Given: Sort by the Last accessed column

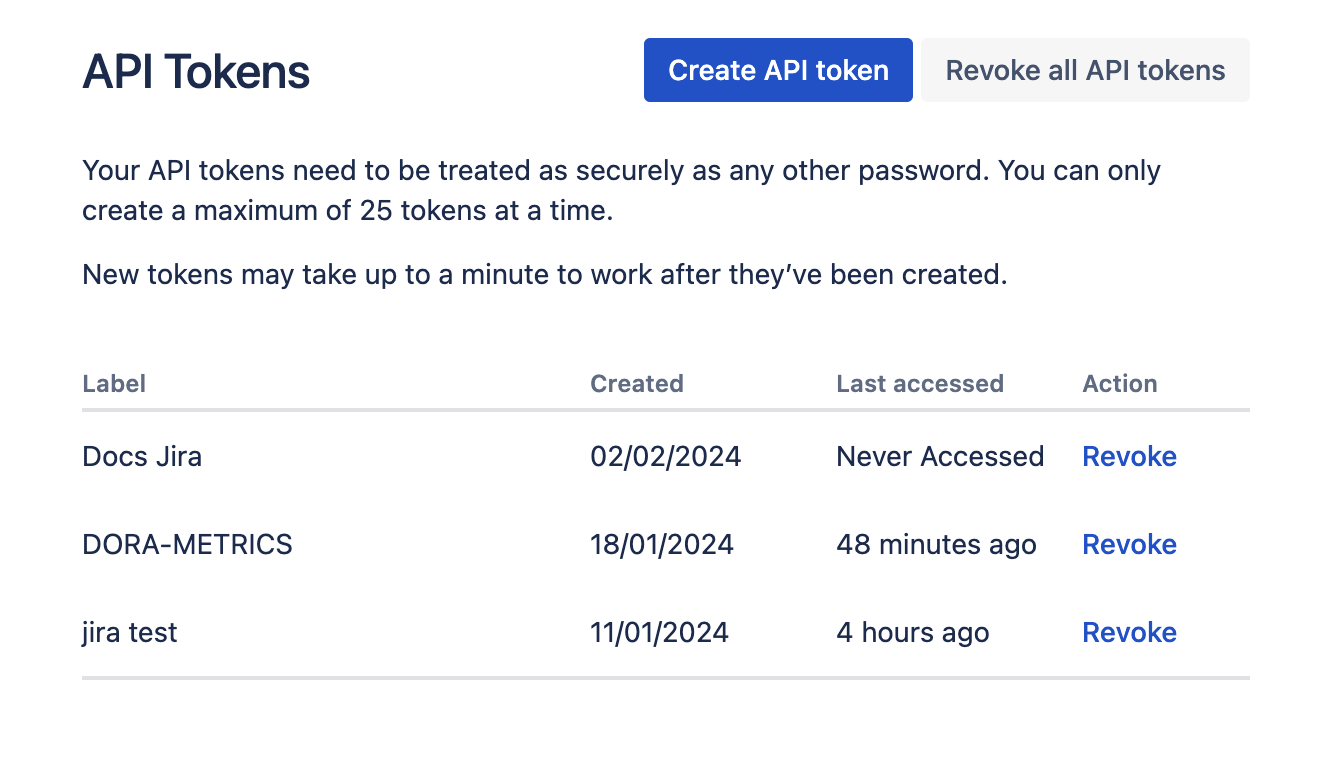Looking at the screenshot, I should (x=920, y=383).
